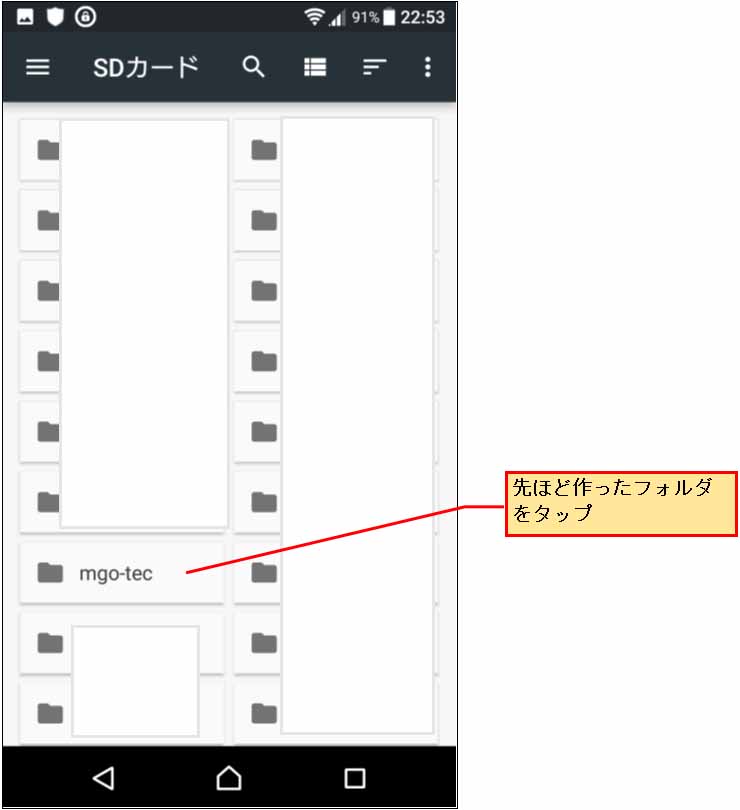Tap the mgo-tec folder icon
This screenshot has width=740, height=810.
[x=50, y=573]
